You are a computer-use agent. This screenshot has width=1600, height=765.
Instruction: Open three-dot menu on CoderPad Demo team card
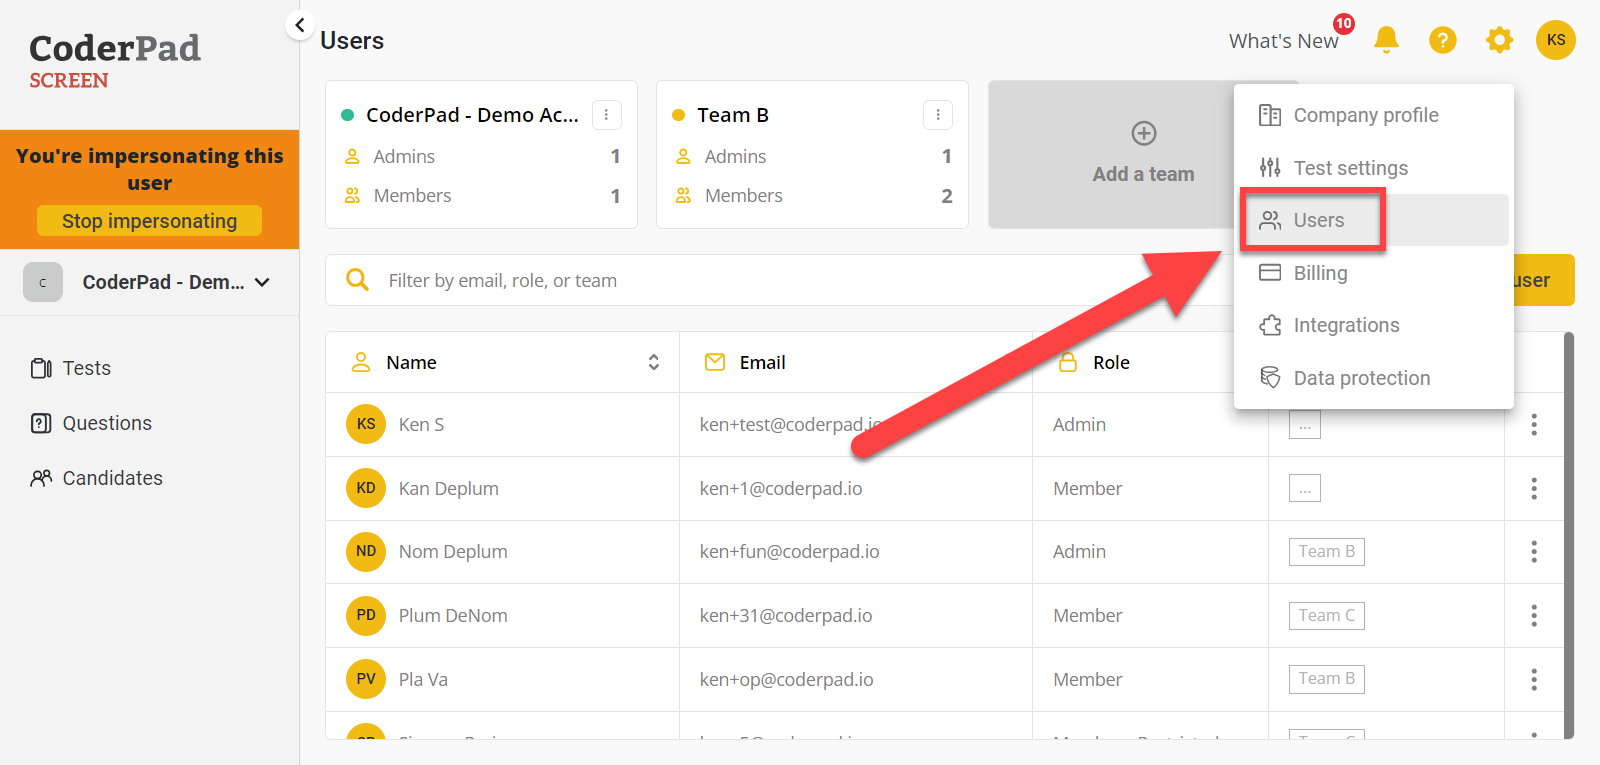(606, 115)
